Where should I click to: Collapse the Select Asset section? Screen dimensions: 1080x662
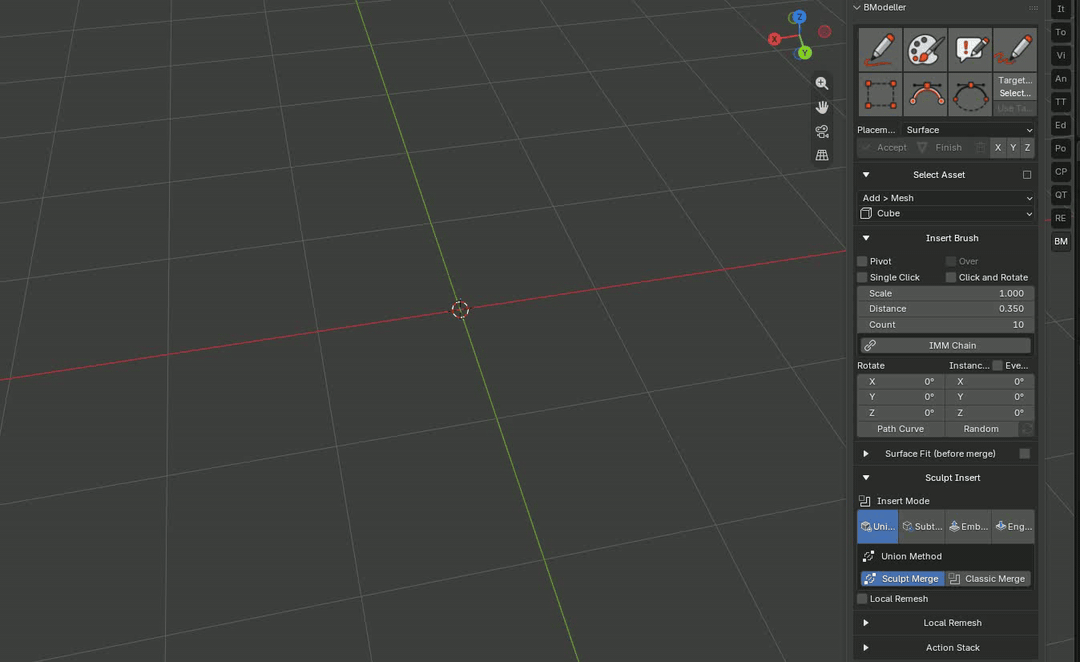point(866,175)
